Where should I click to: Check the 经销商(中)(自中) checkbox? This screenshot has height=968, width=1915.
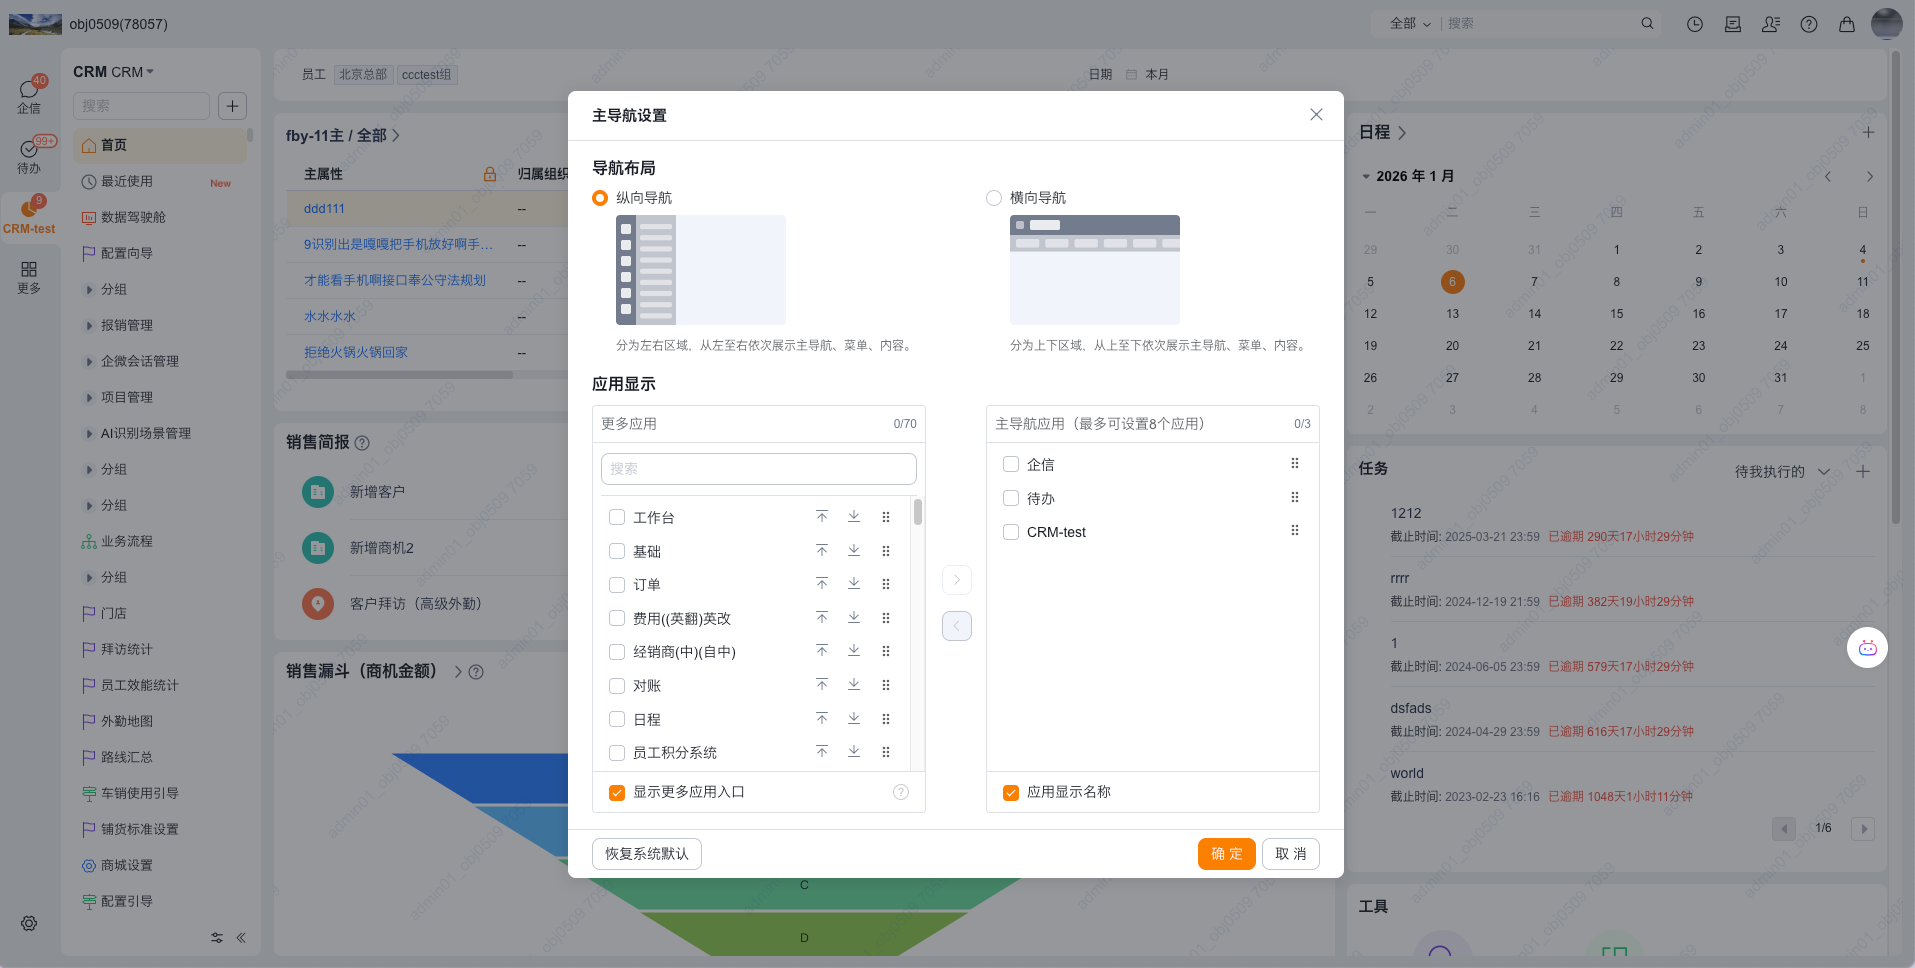click(617, 652)
